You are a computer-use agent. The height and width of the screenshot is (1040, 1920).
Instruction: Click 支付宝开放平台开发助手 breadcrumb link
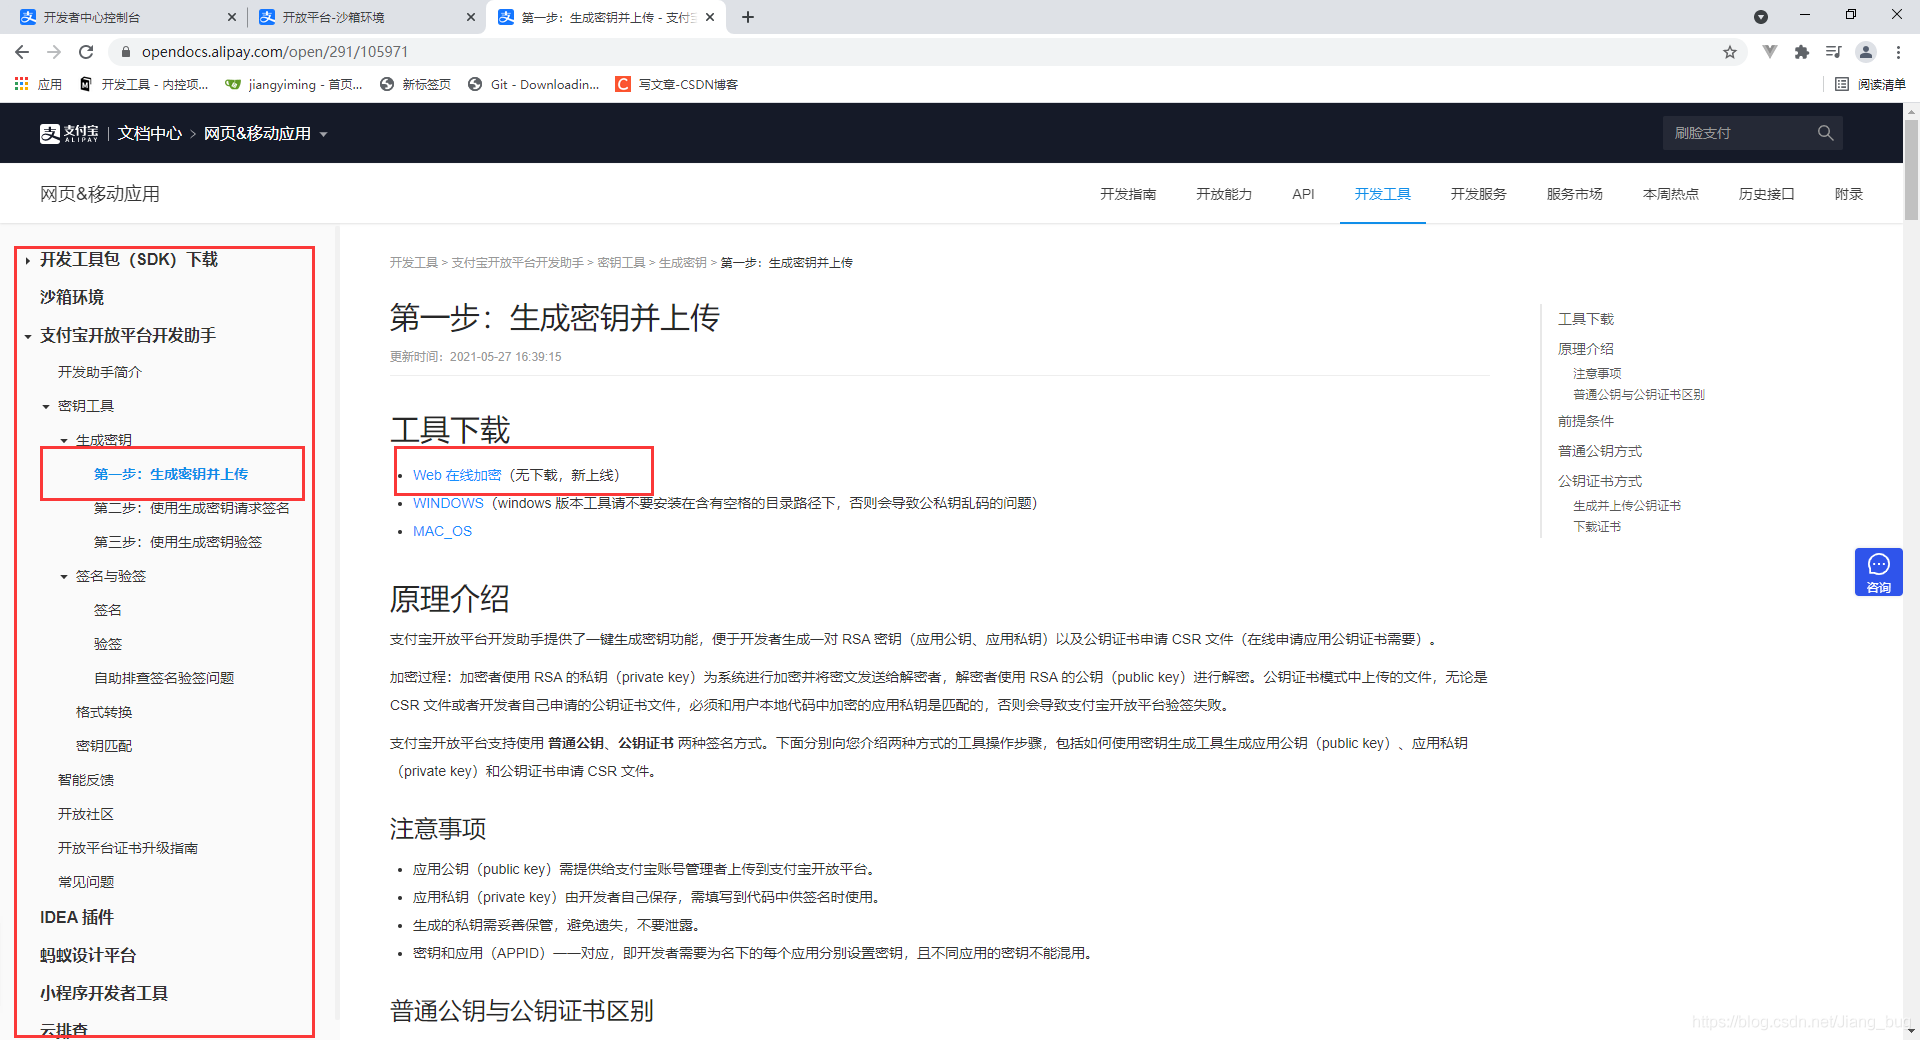517,263
